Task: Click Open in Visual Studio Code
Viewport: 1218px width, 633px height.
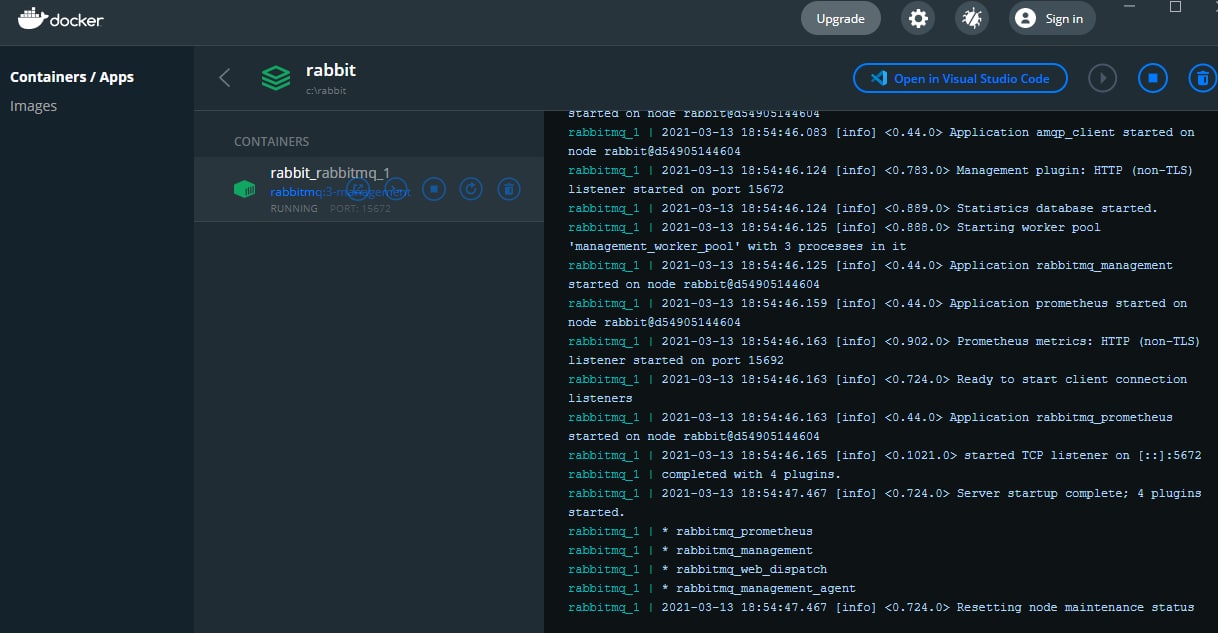Action: [960, 78]
